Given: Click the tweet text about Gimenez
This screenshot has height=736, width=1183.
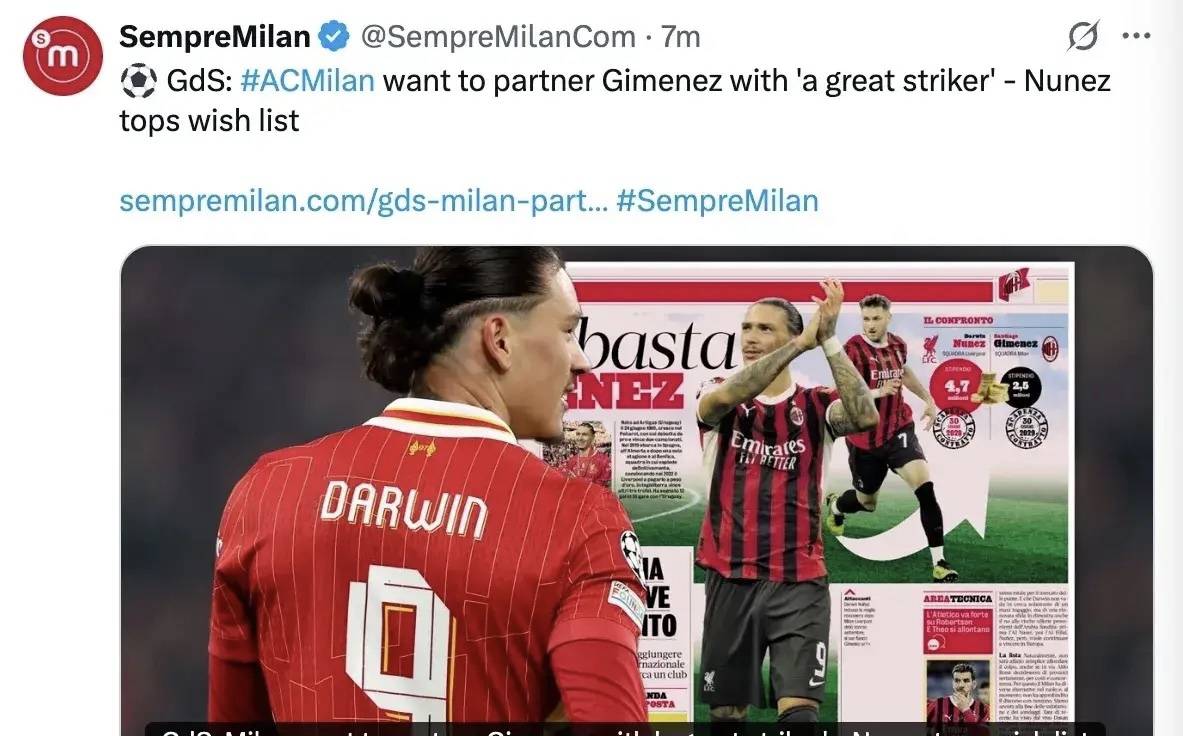Looking at the screenshot, I should [x=615, y=100].
